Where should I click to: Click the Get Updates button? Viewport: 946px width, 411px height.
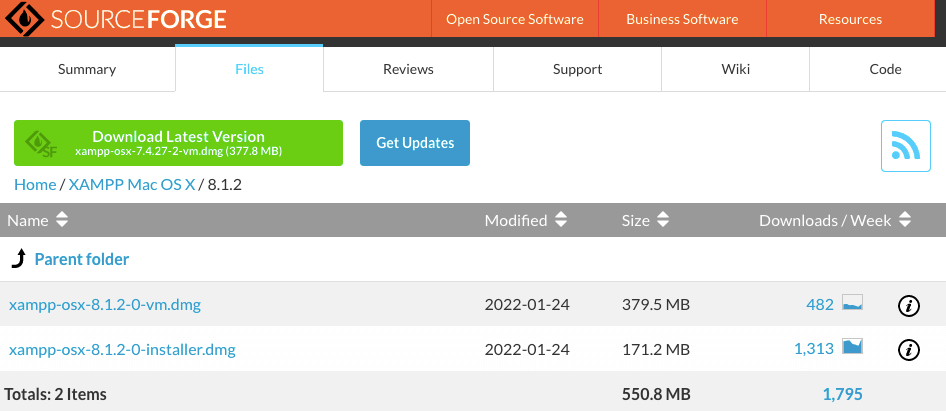[415, 143]
